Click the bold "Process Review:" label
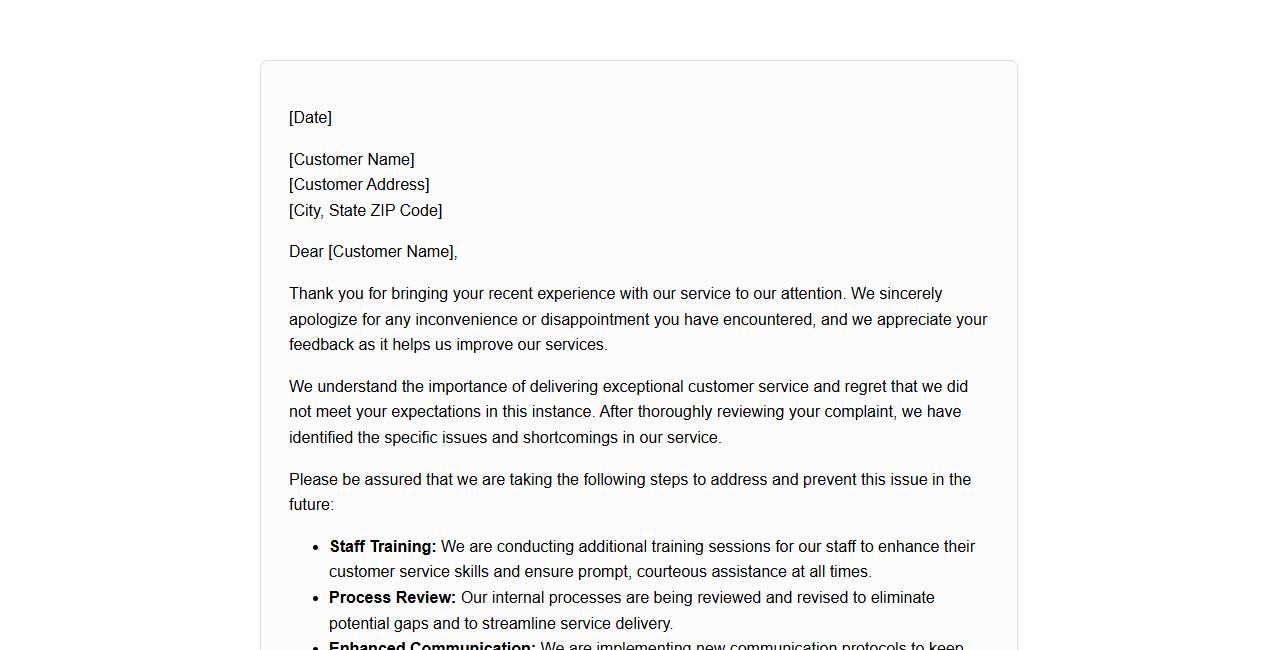Image resolution: width=1278 pixels, height=650 pixels. pos(392,598)
